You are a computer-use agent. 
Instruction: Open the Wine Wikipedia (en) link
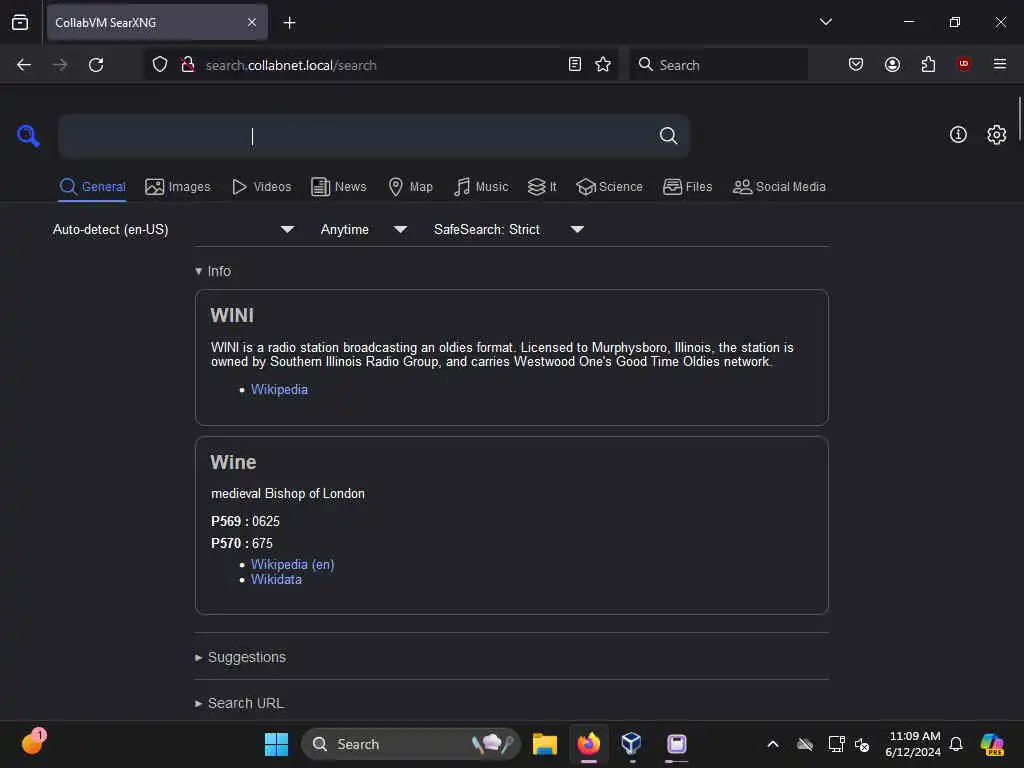(x=293, y=564)
